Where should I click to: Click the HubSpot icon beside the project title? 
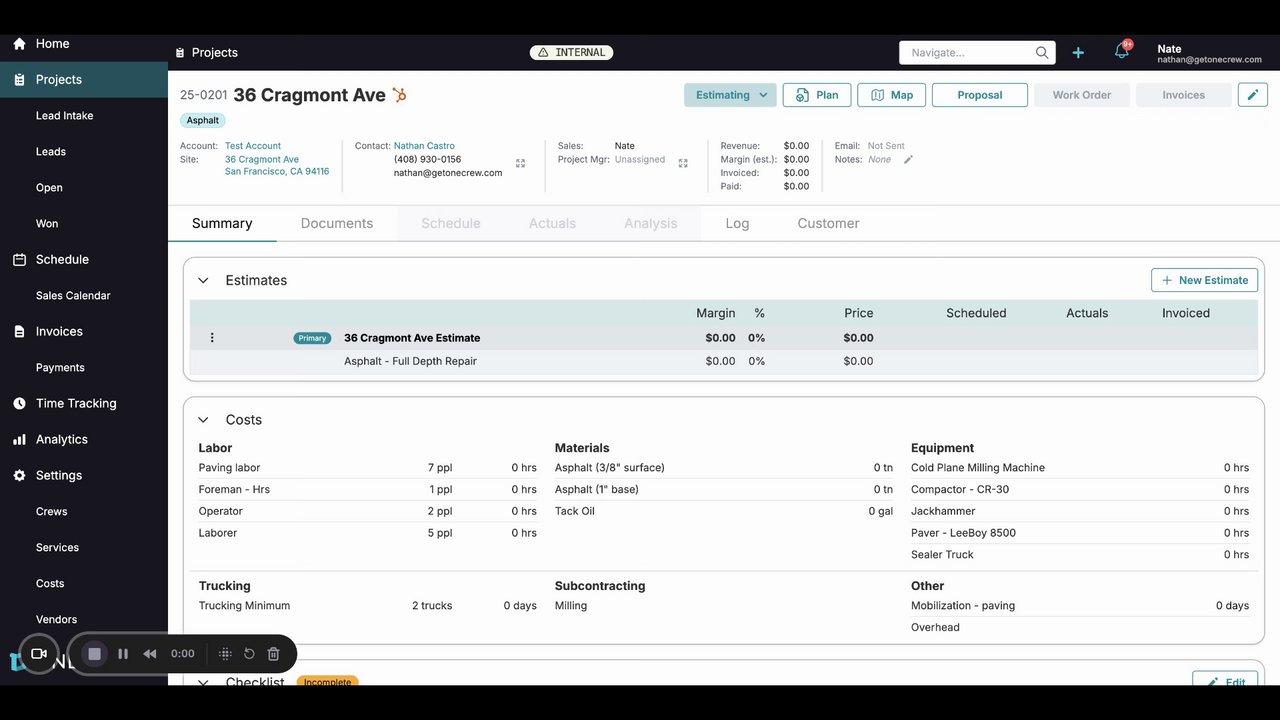click(400, 95)
